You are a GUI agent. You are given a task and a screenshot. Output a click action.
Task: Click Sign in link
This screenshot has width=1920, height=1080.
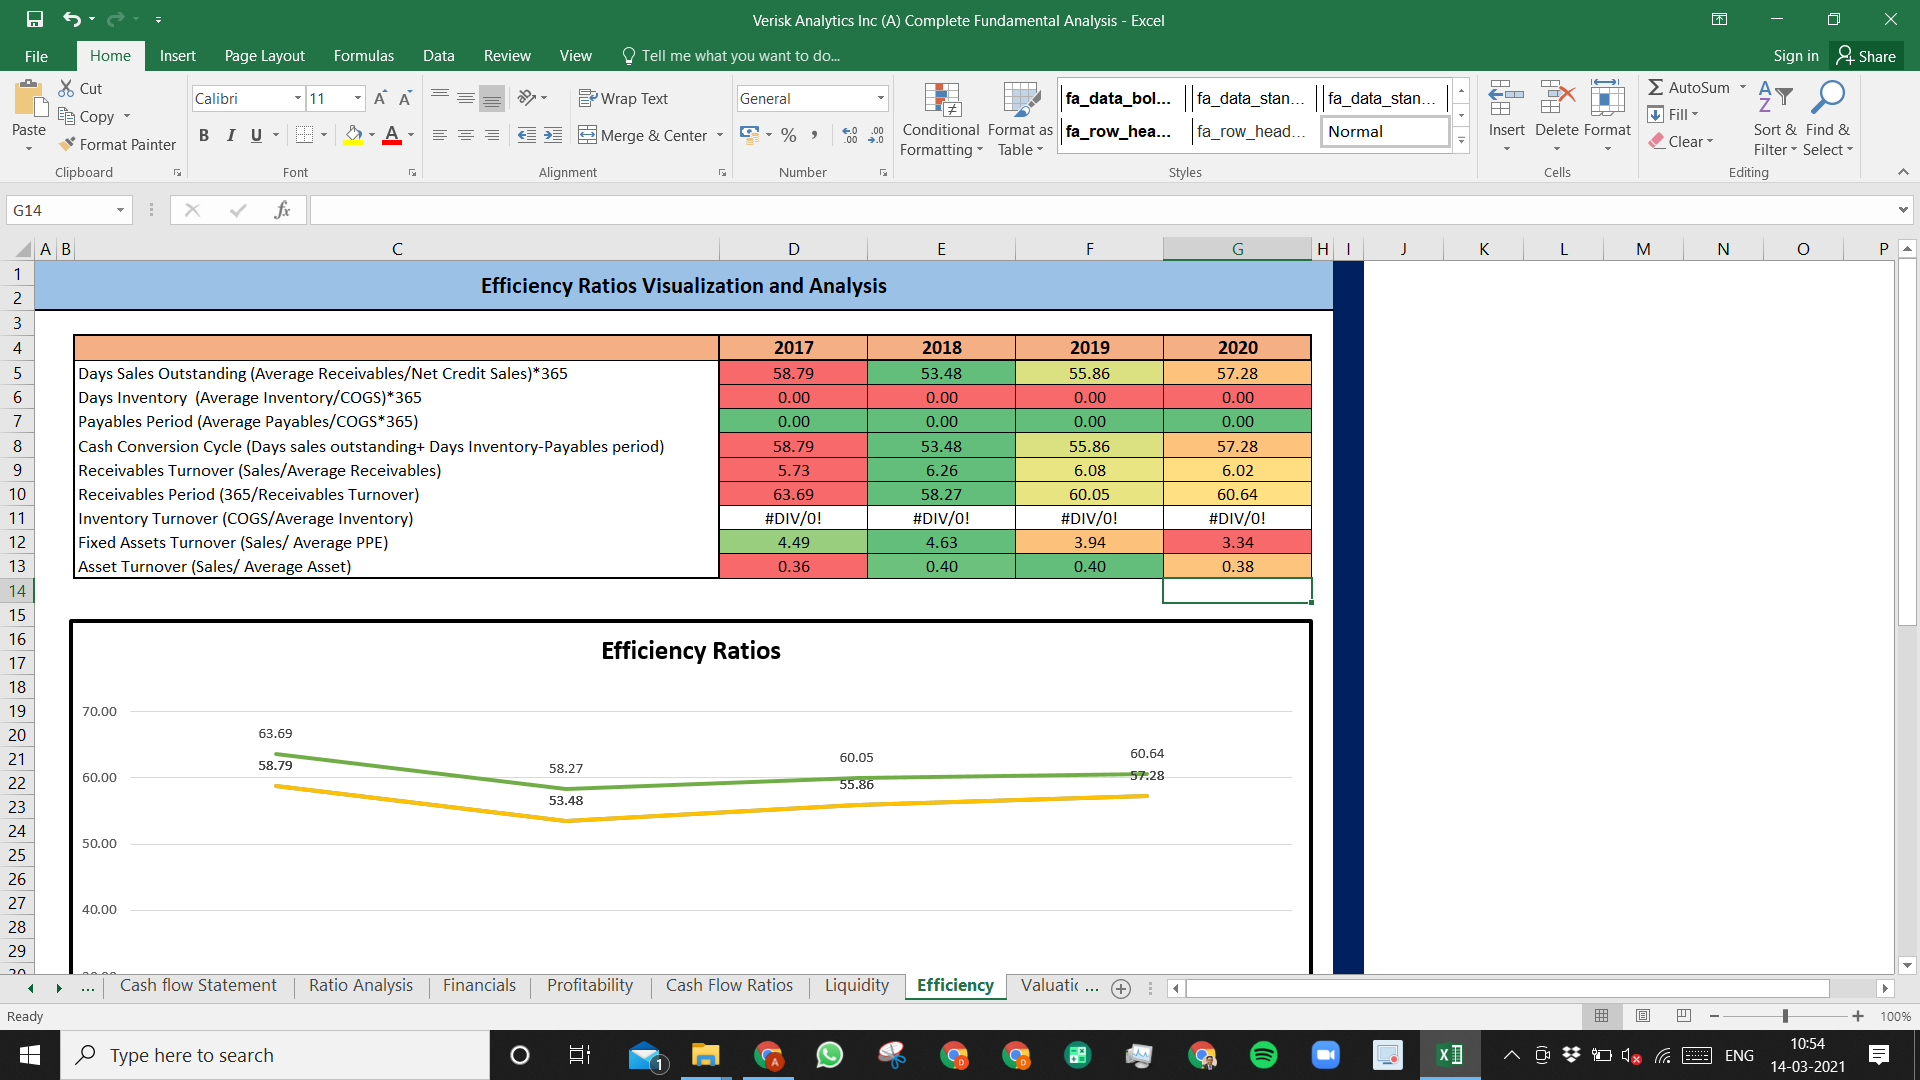pyautogui.click(x=1795, y=56)
